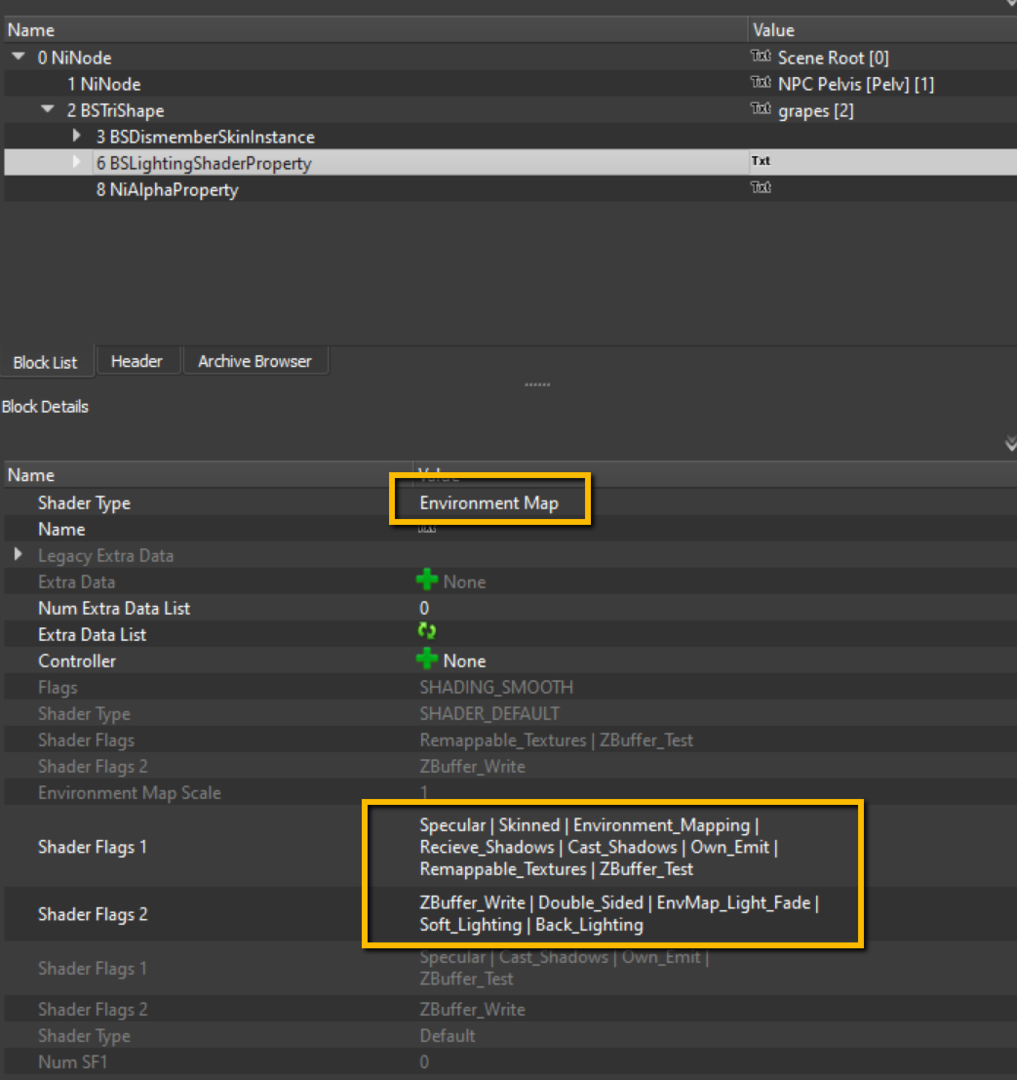
Task: Click the SHADING_SMOOTH flags value
Action: tap(496, 687)
